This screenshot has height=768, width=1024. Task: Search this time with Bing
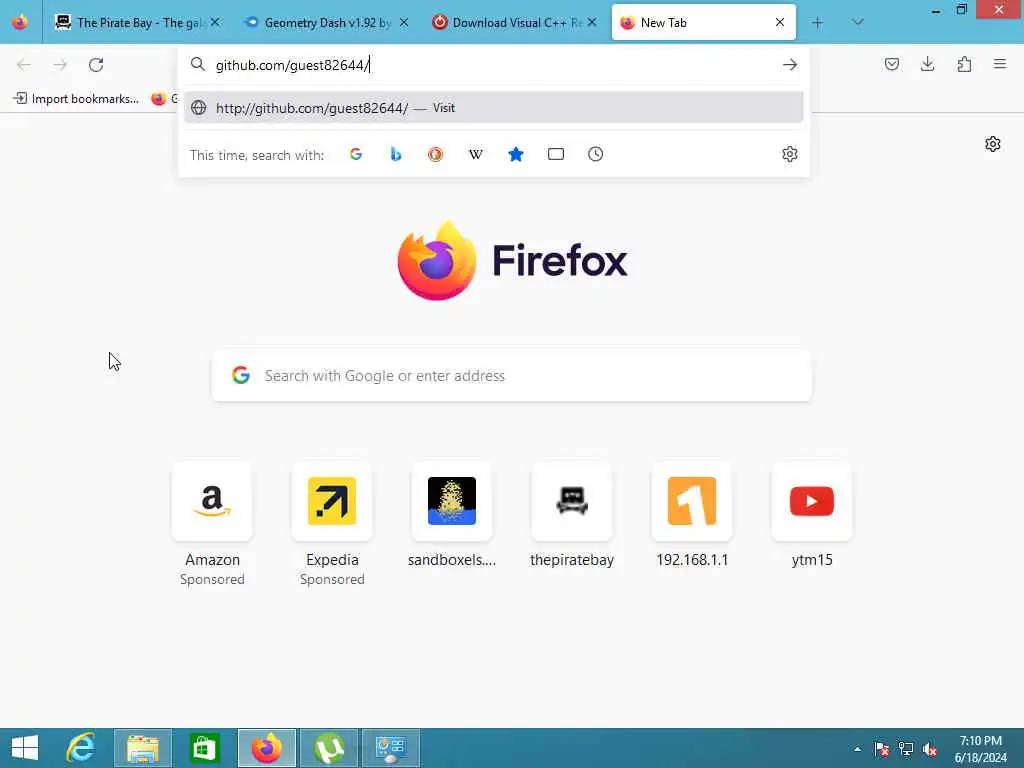click(x=396, y=154)
